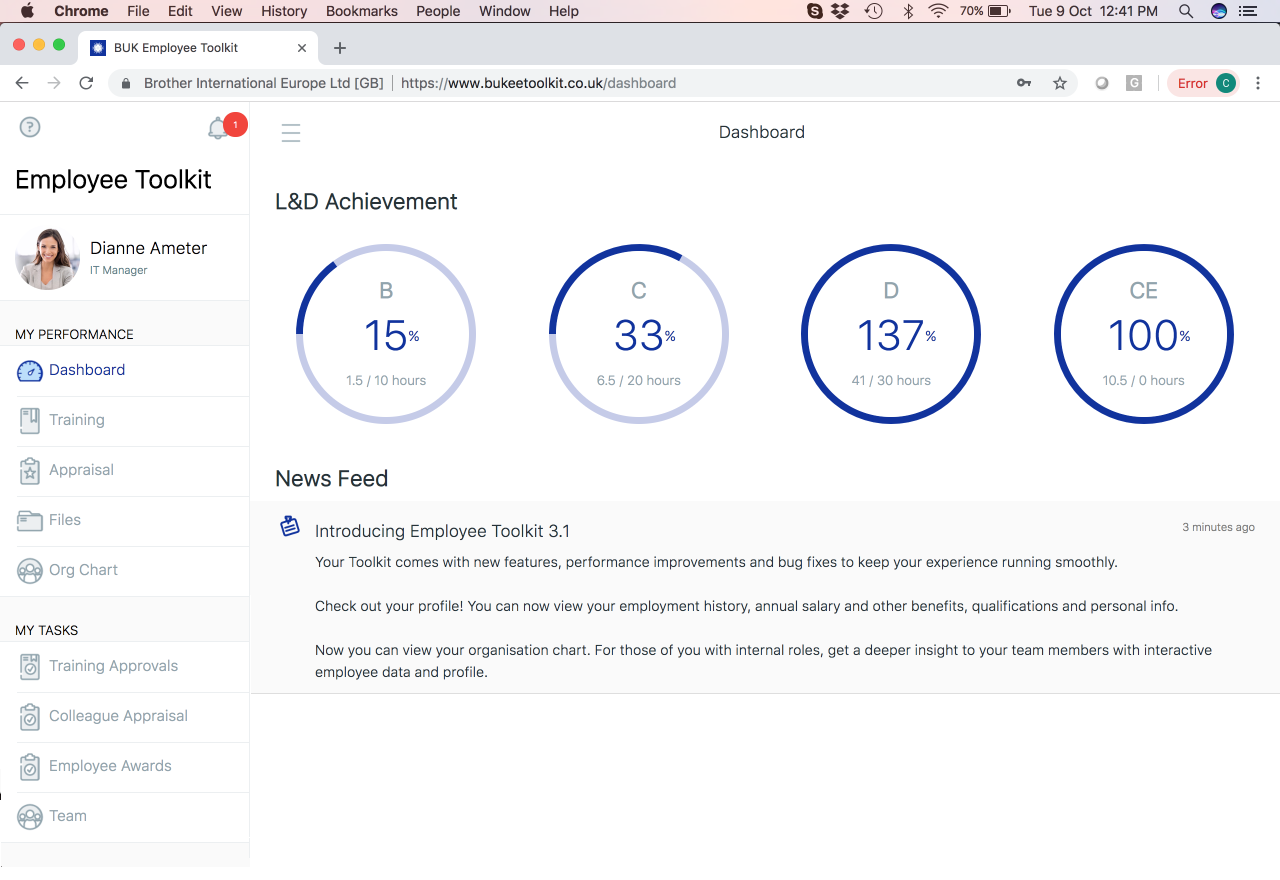Open the Bookmarks menu
The image size is (1280, 880).
pyautogui.click(x=362, y=11)
